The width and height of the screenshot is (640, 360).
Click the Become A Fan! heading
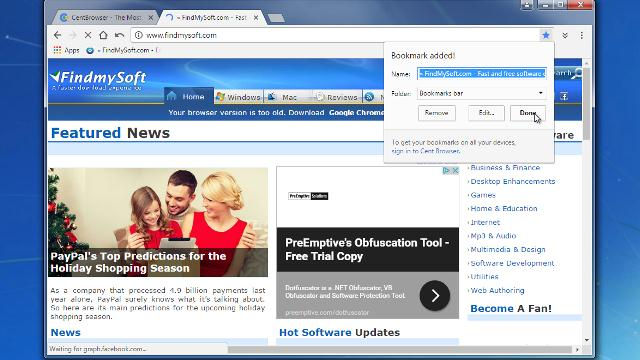tap(511, 309)
